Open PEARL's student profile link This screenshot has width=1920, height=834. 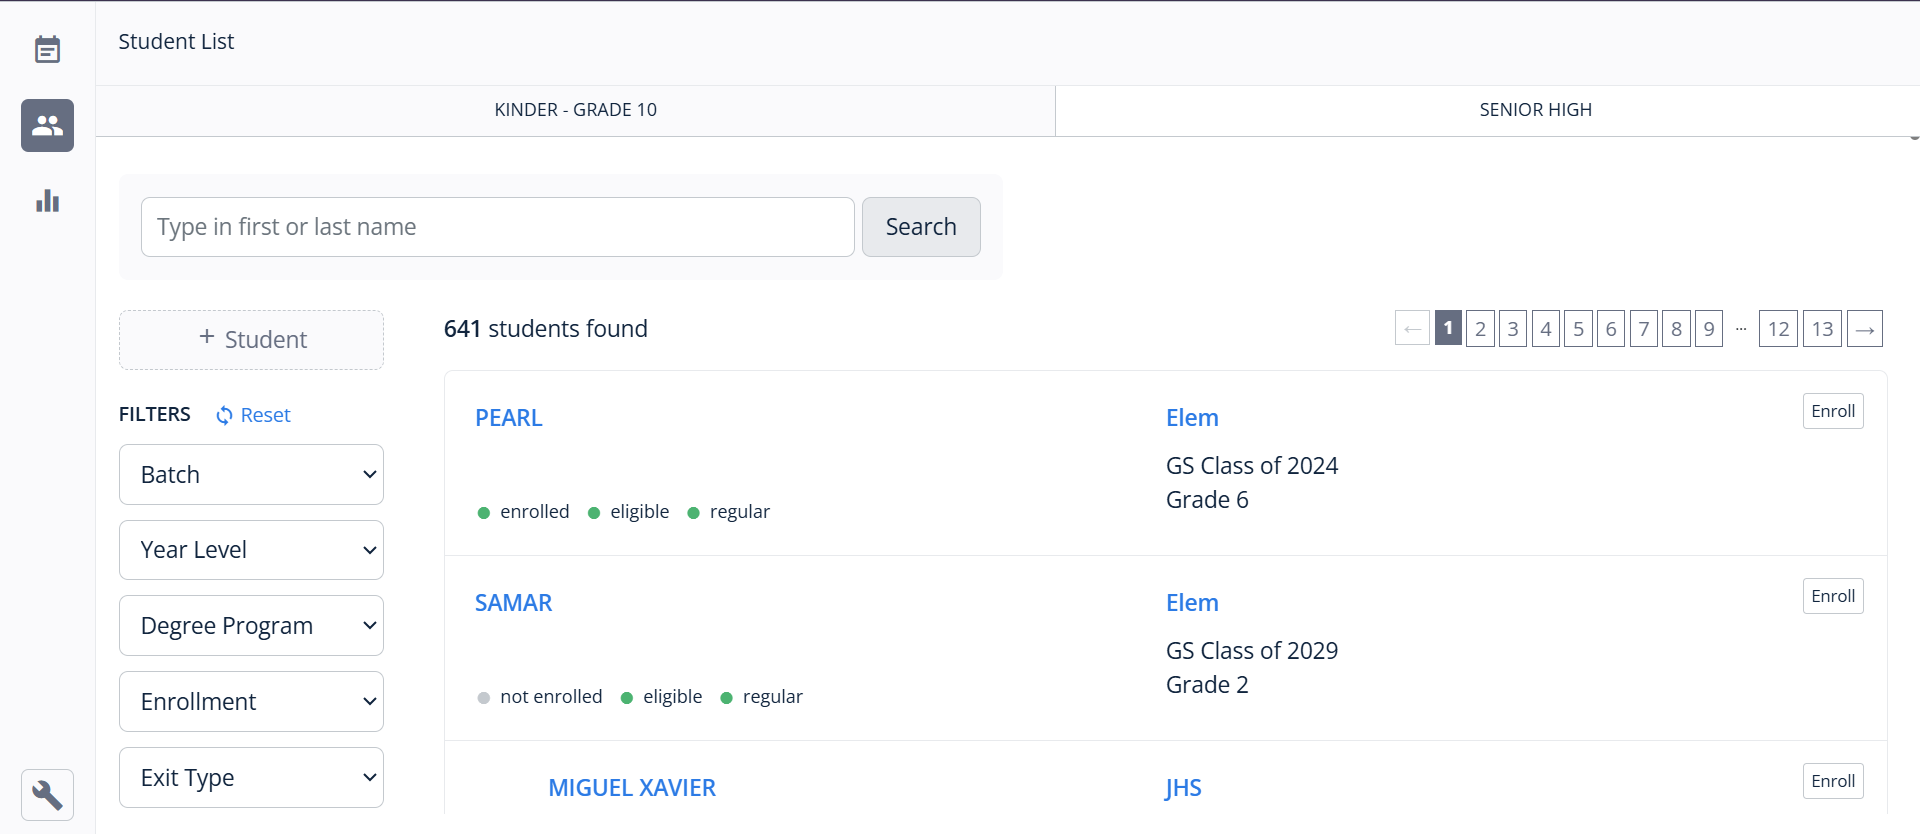coord(508,418)
